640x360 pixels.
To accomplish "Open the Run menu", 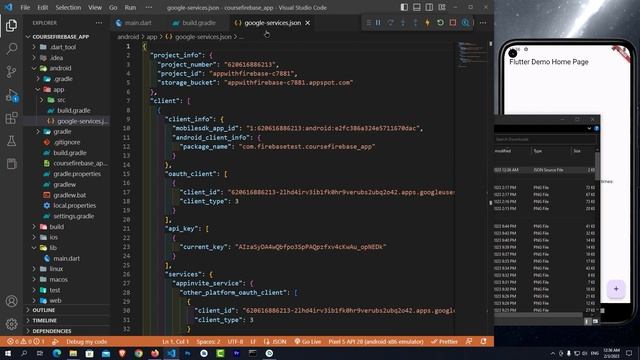I will 130,7.
